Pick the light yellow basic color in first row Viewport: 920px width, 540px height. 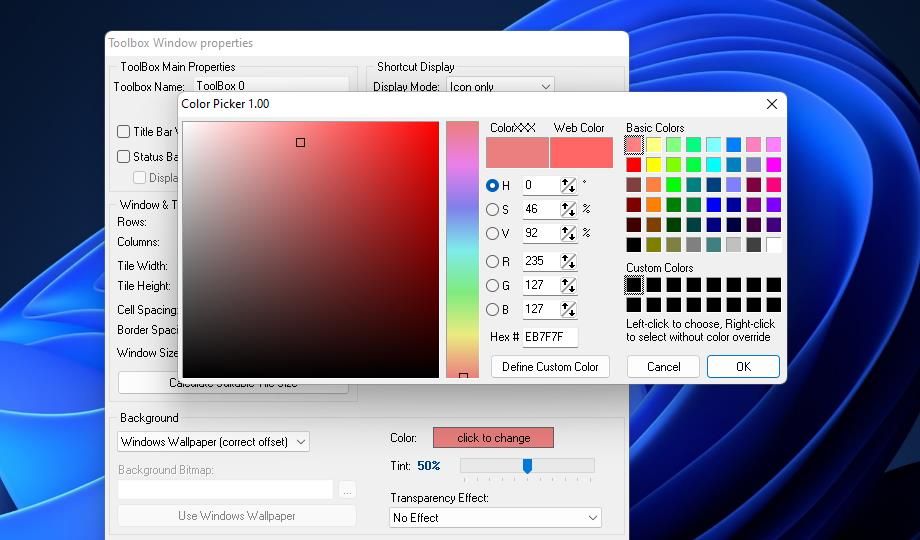654,144
